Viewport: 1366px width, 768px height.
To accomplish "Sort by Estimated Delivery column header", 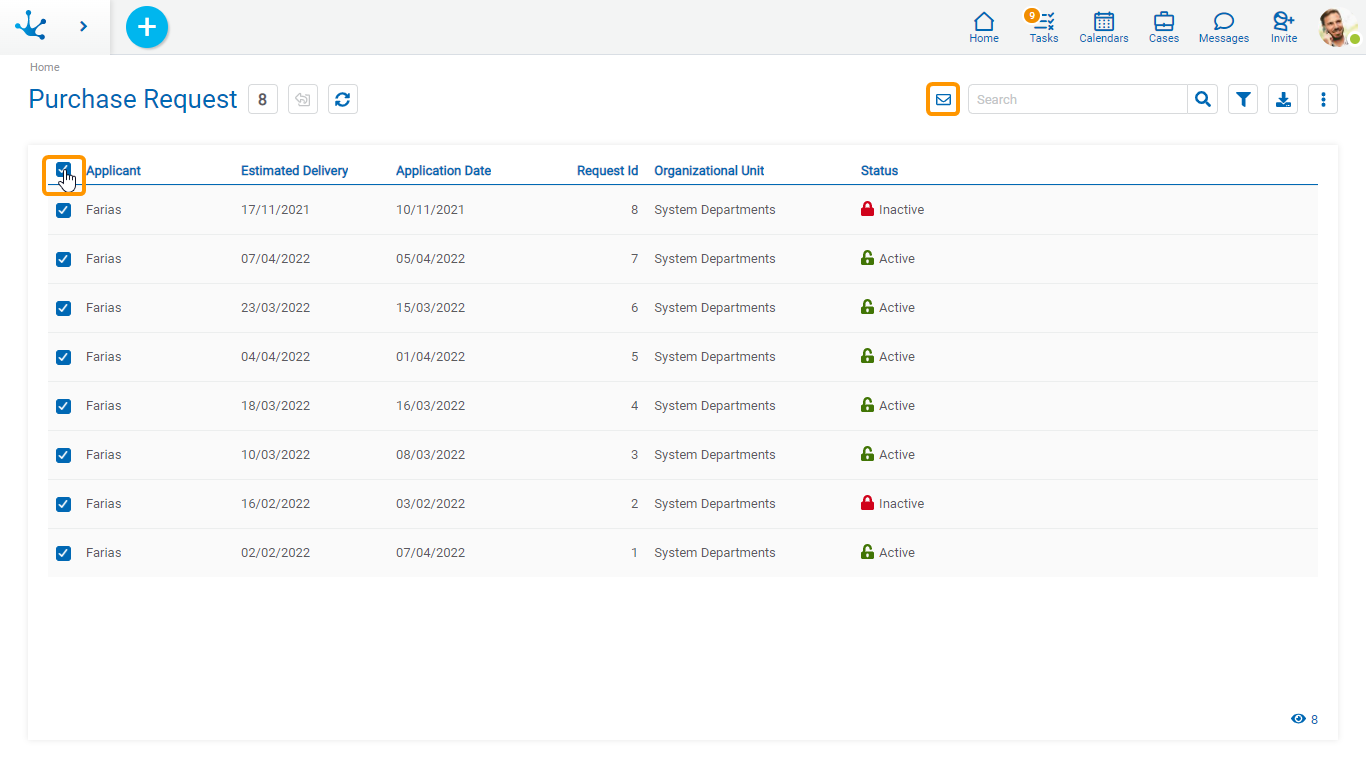I will point(294,171).
